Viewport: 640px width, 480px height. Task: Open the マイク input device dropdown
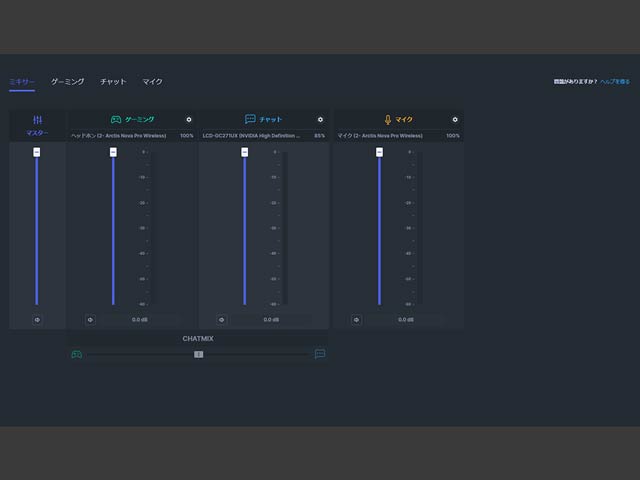pos(380,136)
